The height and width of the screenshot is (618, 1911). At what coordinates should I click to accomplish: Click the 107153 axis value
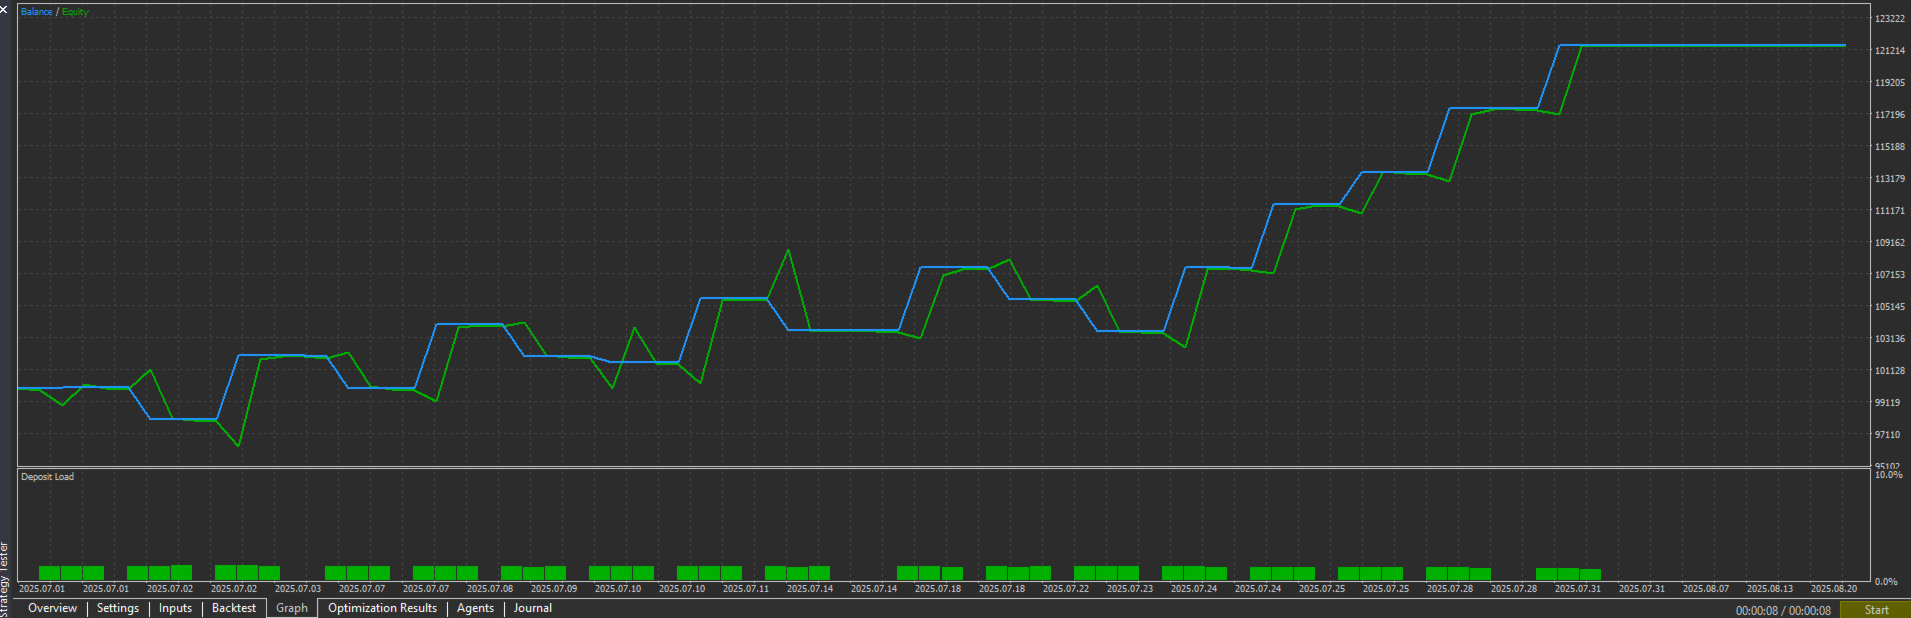point(1890,275)
